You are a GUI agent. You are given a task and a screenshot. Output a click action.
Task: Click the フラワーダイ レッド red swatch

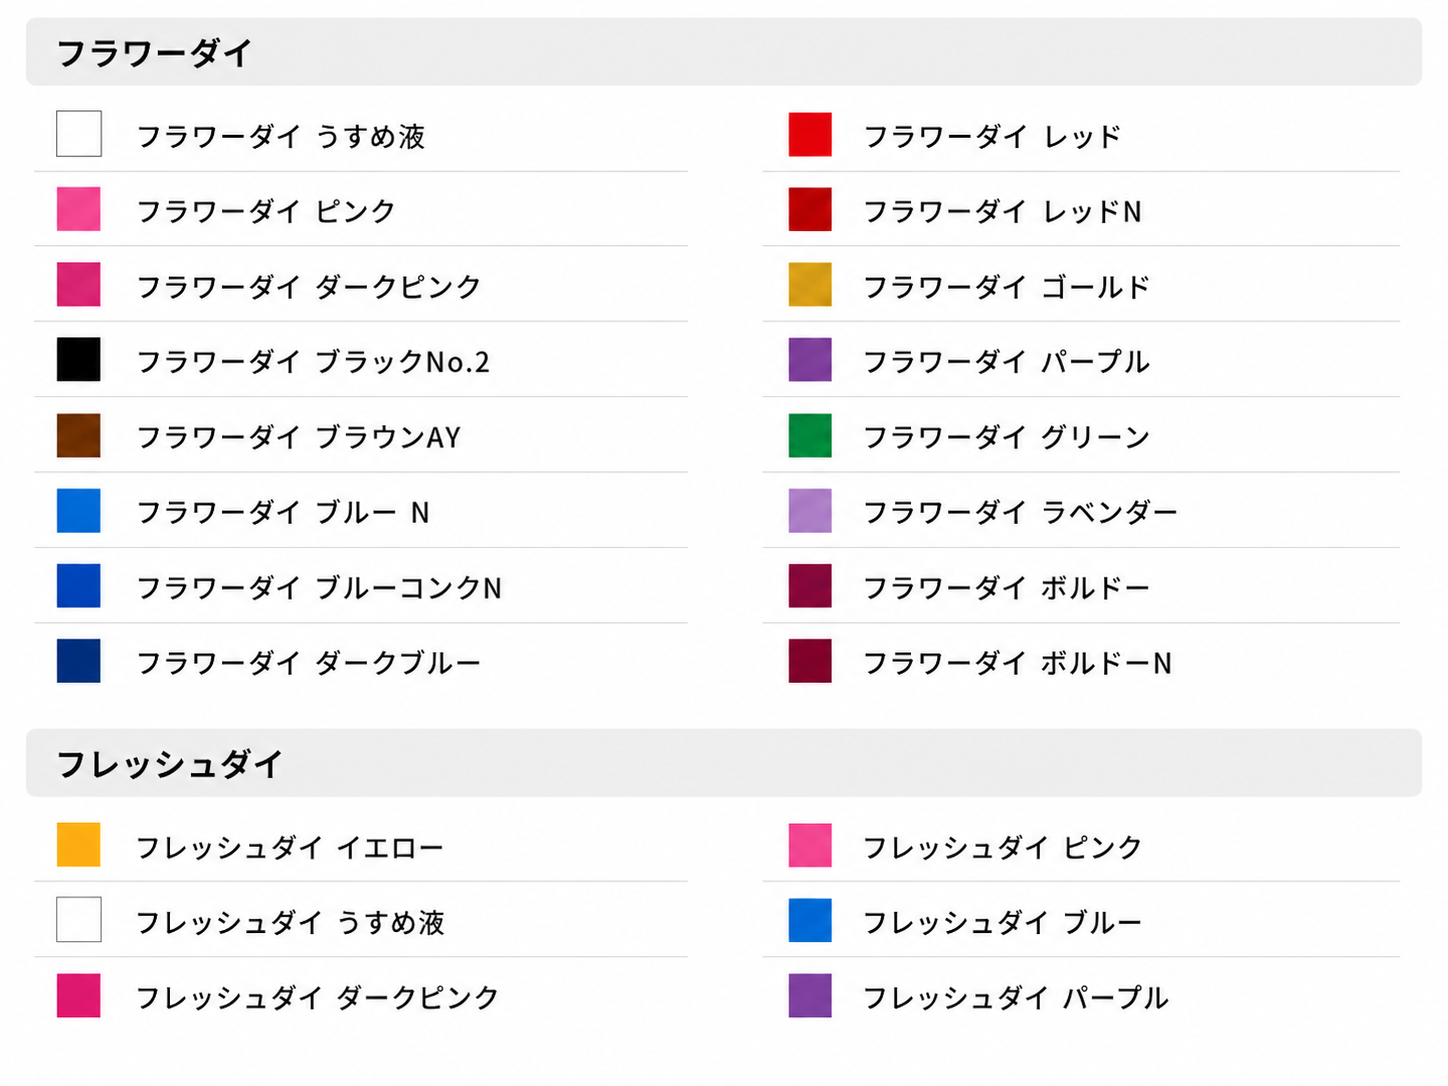tap(810, 134)
